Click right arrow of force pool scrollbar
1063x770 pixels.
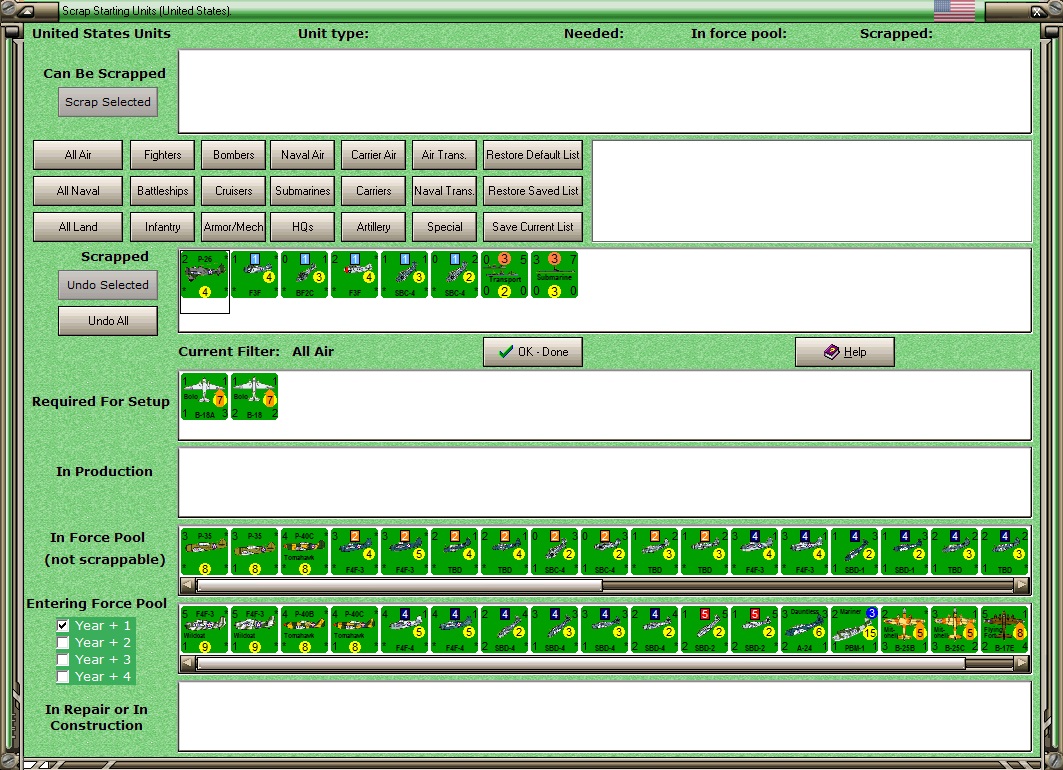(x=1021, y=585)
